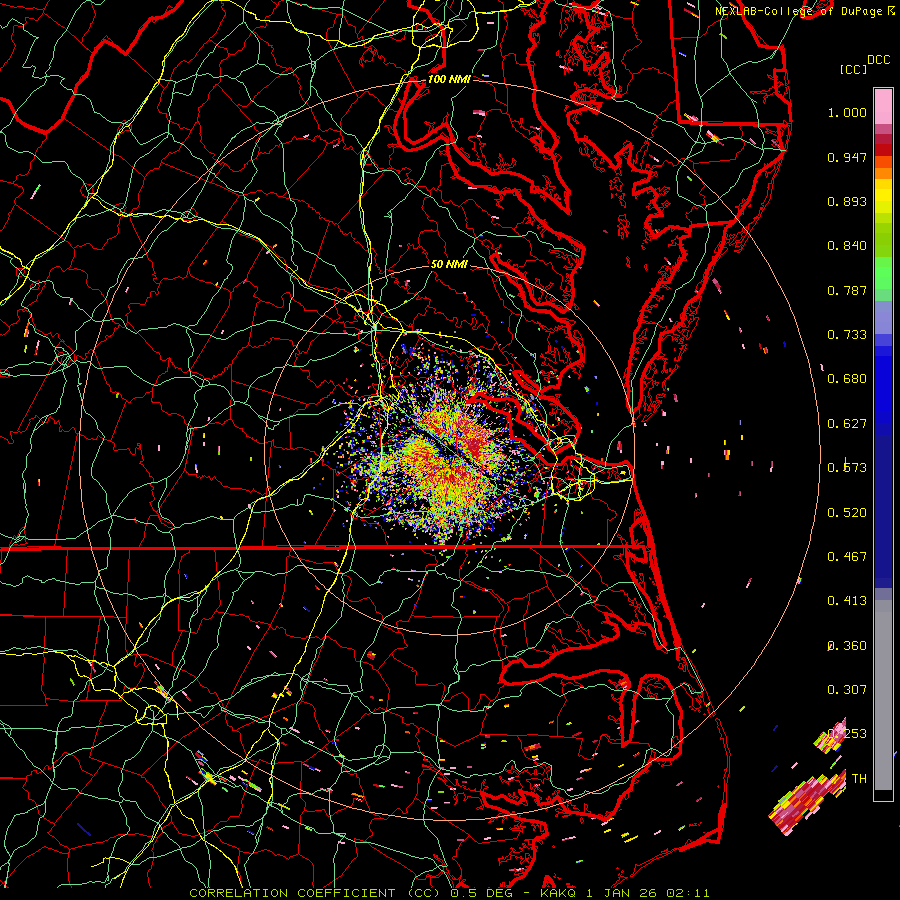
Task: Click the NEXLAB-College of DuPage label
Action: (x=801, y=11)
